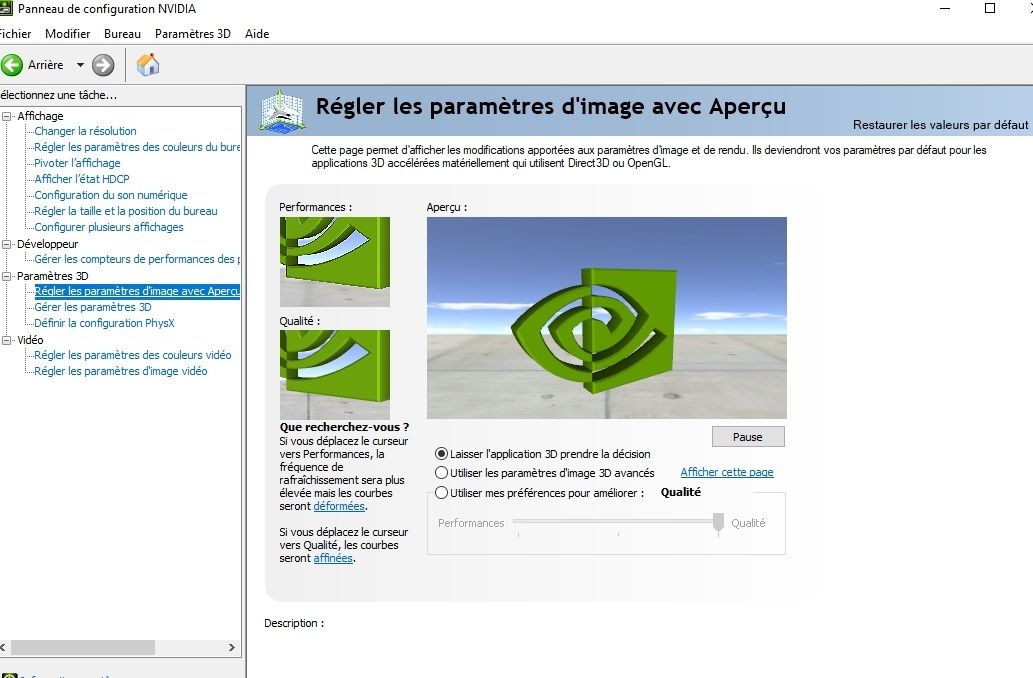Click the task pane horizontal scrollbar thumb

pyautogui.click(x=83, y=648)
